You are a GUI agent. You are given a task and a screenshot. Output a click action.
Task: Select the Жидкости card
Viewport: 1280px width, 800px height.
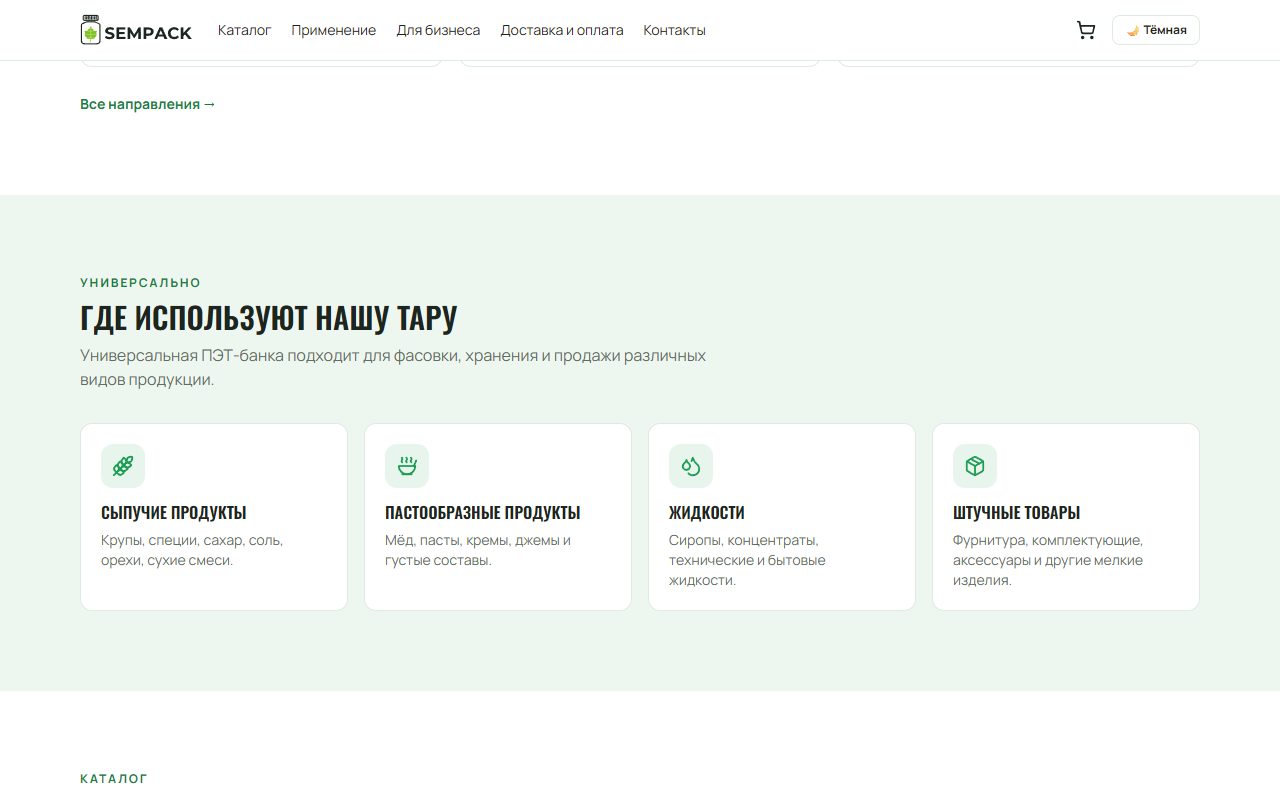point(782,517)
